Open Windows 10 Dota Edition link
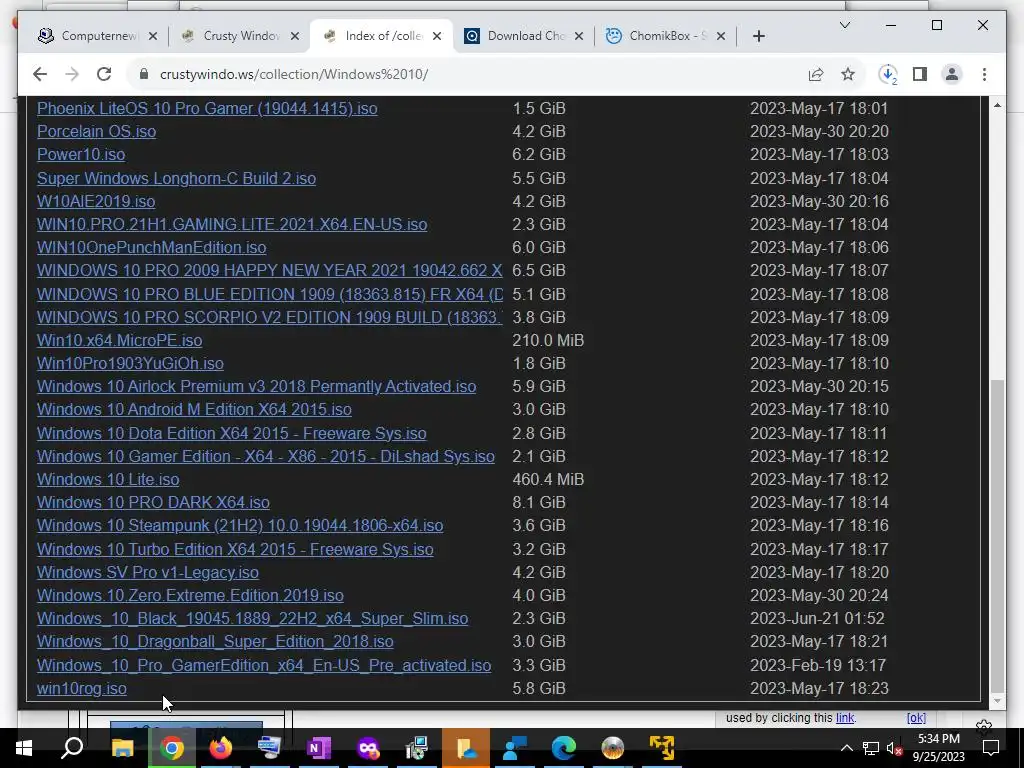 click(x=232, y=434)
